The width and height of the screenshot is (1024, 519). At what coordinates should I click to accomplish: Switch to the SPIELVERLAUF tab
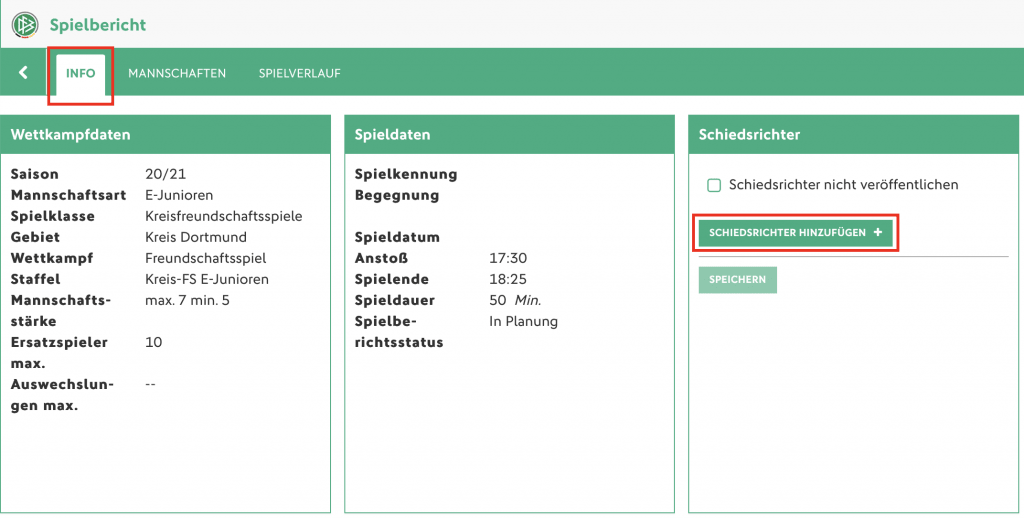300,73
